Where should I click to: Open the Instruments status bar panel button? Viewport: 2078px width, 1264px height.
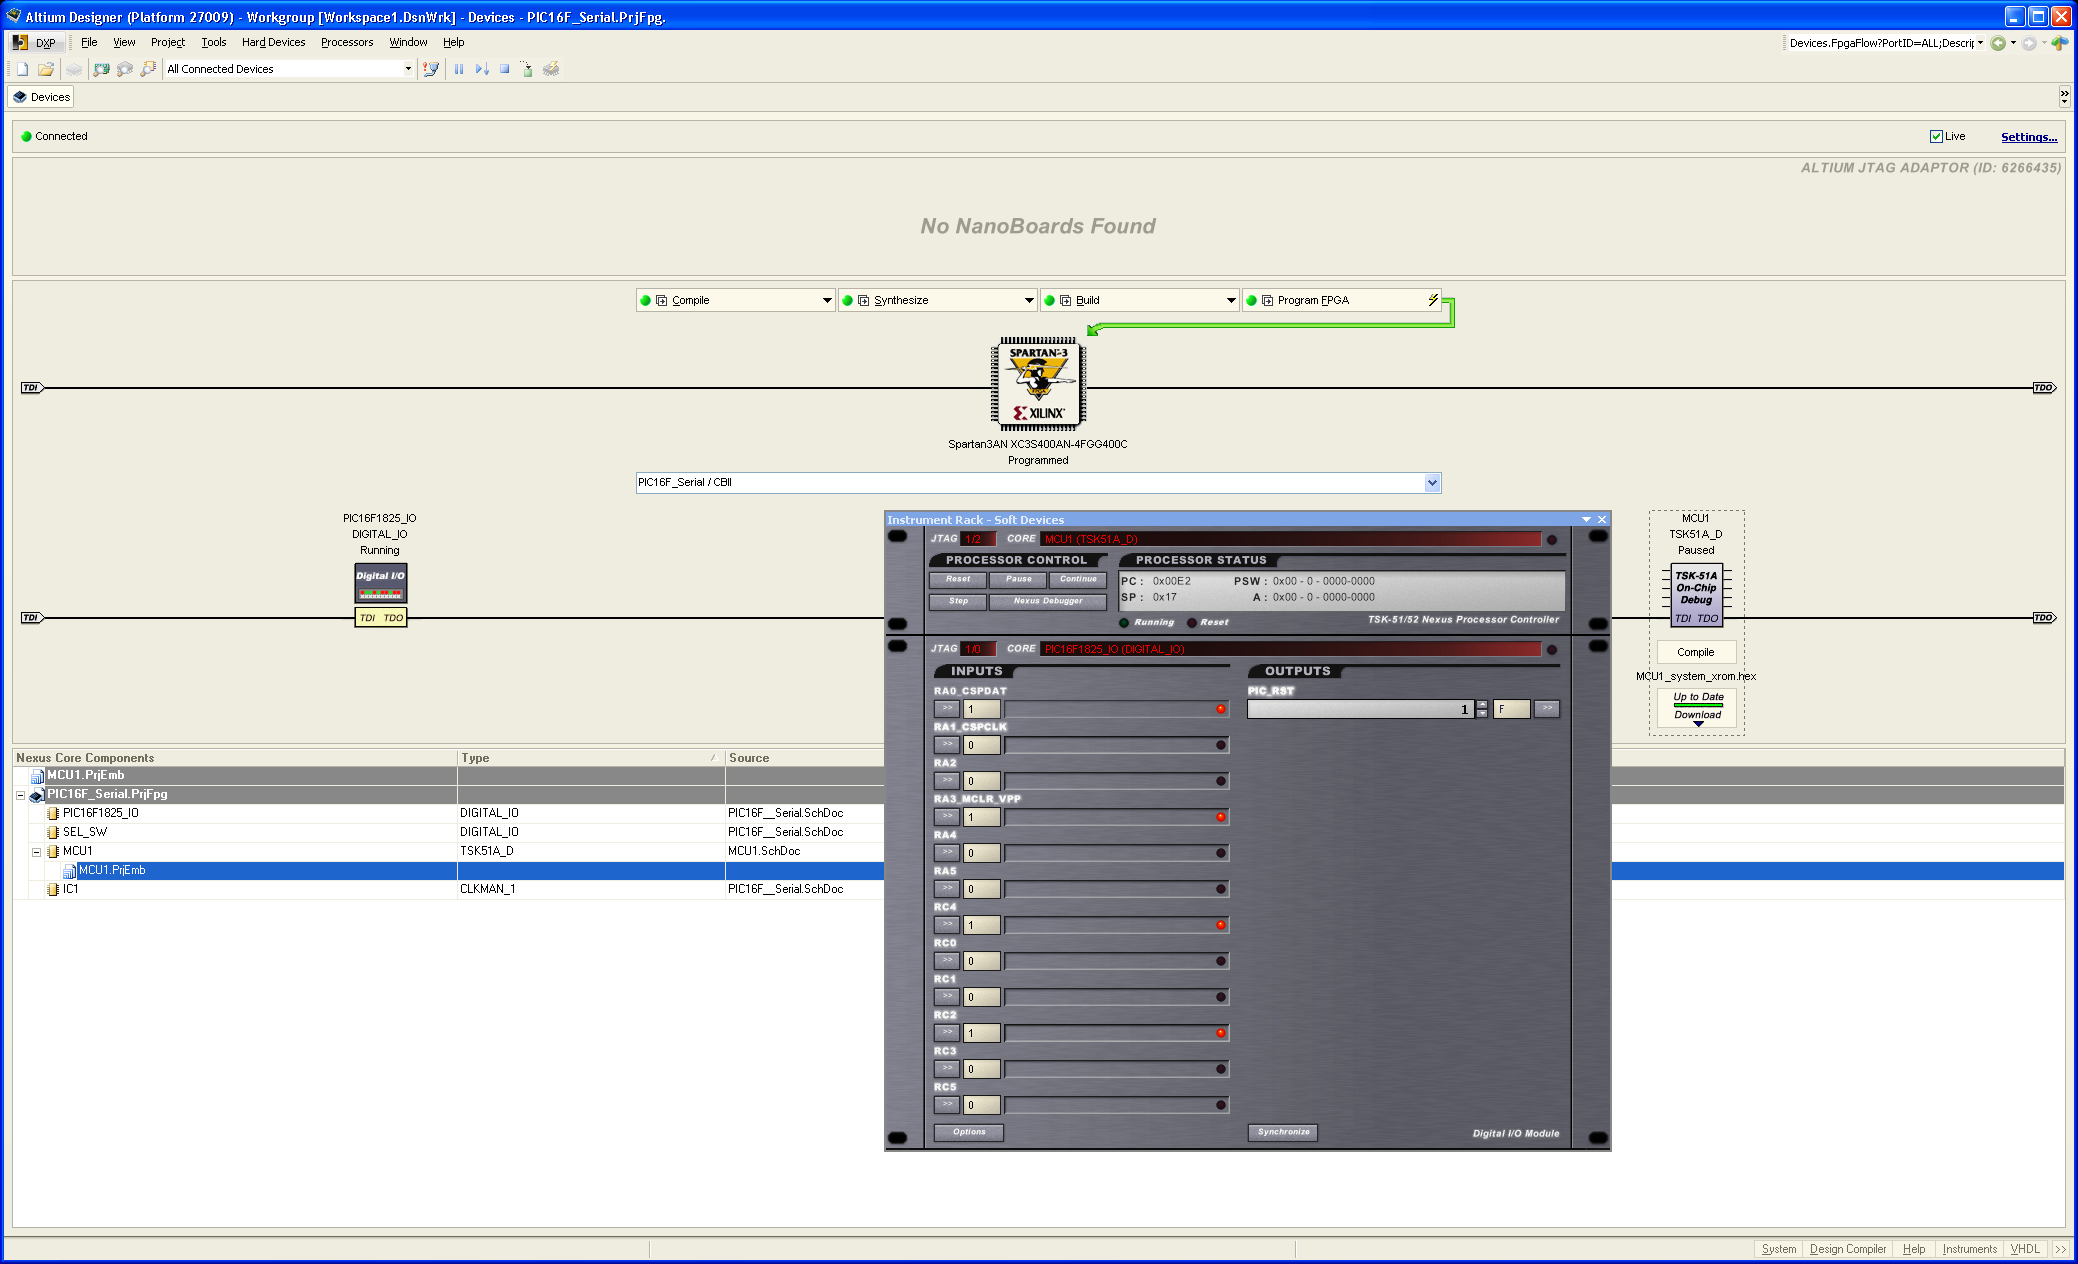click(x=1969, y=1249)
